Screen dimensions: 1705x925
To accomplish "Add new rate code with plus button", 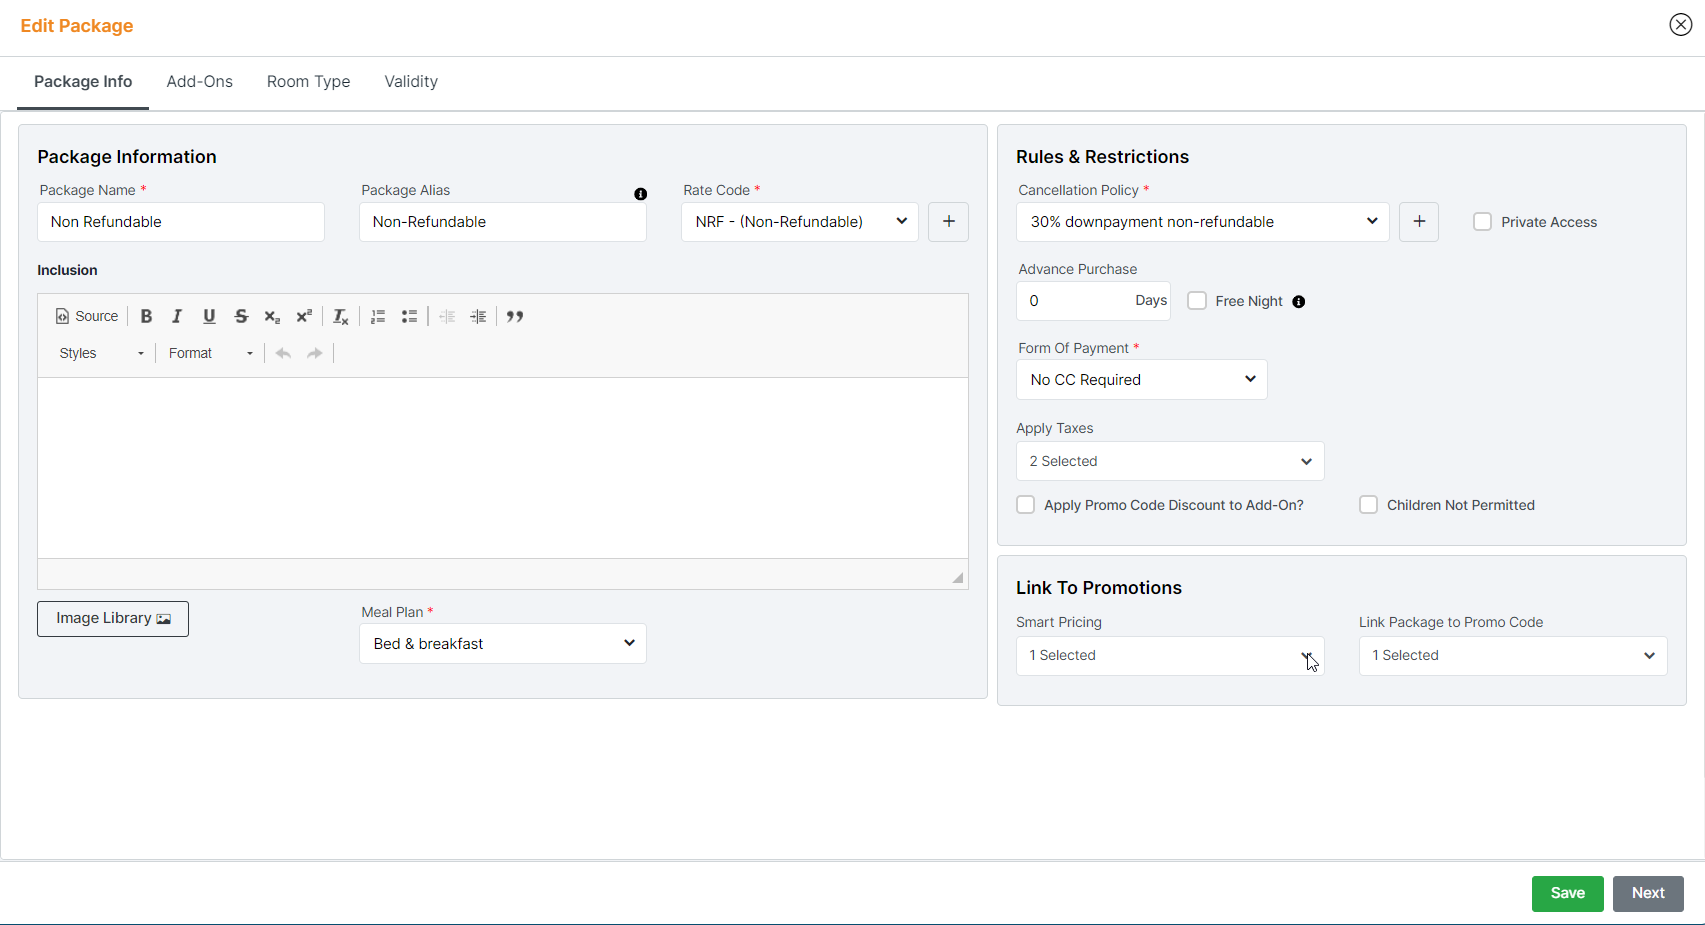I will [948, 222].
